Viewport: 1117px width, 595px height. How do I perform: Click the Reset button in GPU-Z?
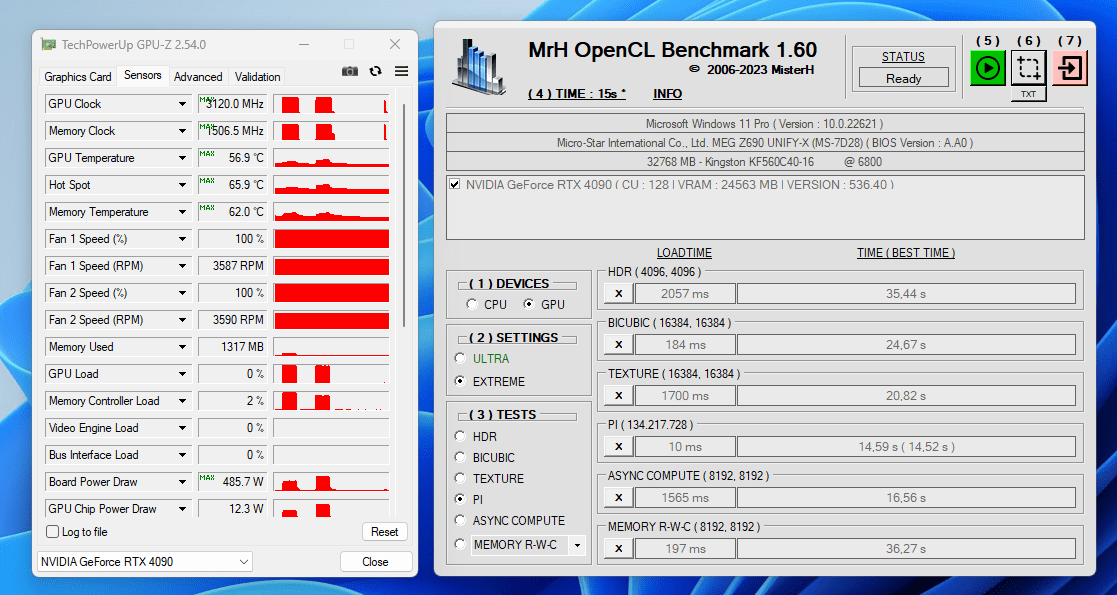click(x=385, y=532)
